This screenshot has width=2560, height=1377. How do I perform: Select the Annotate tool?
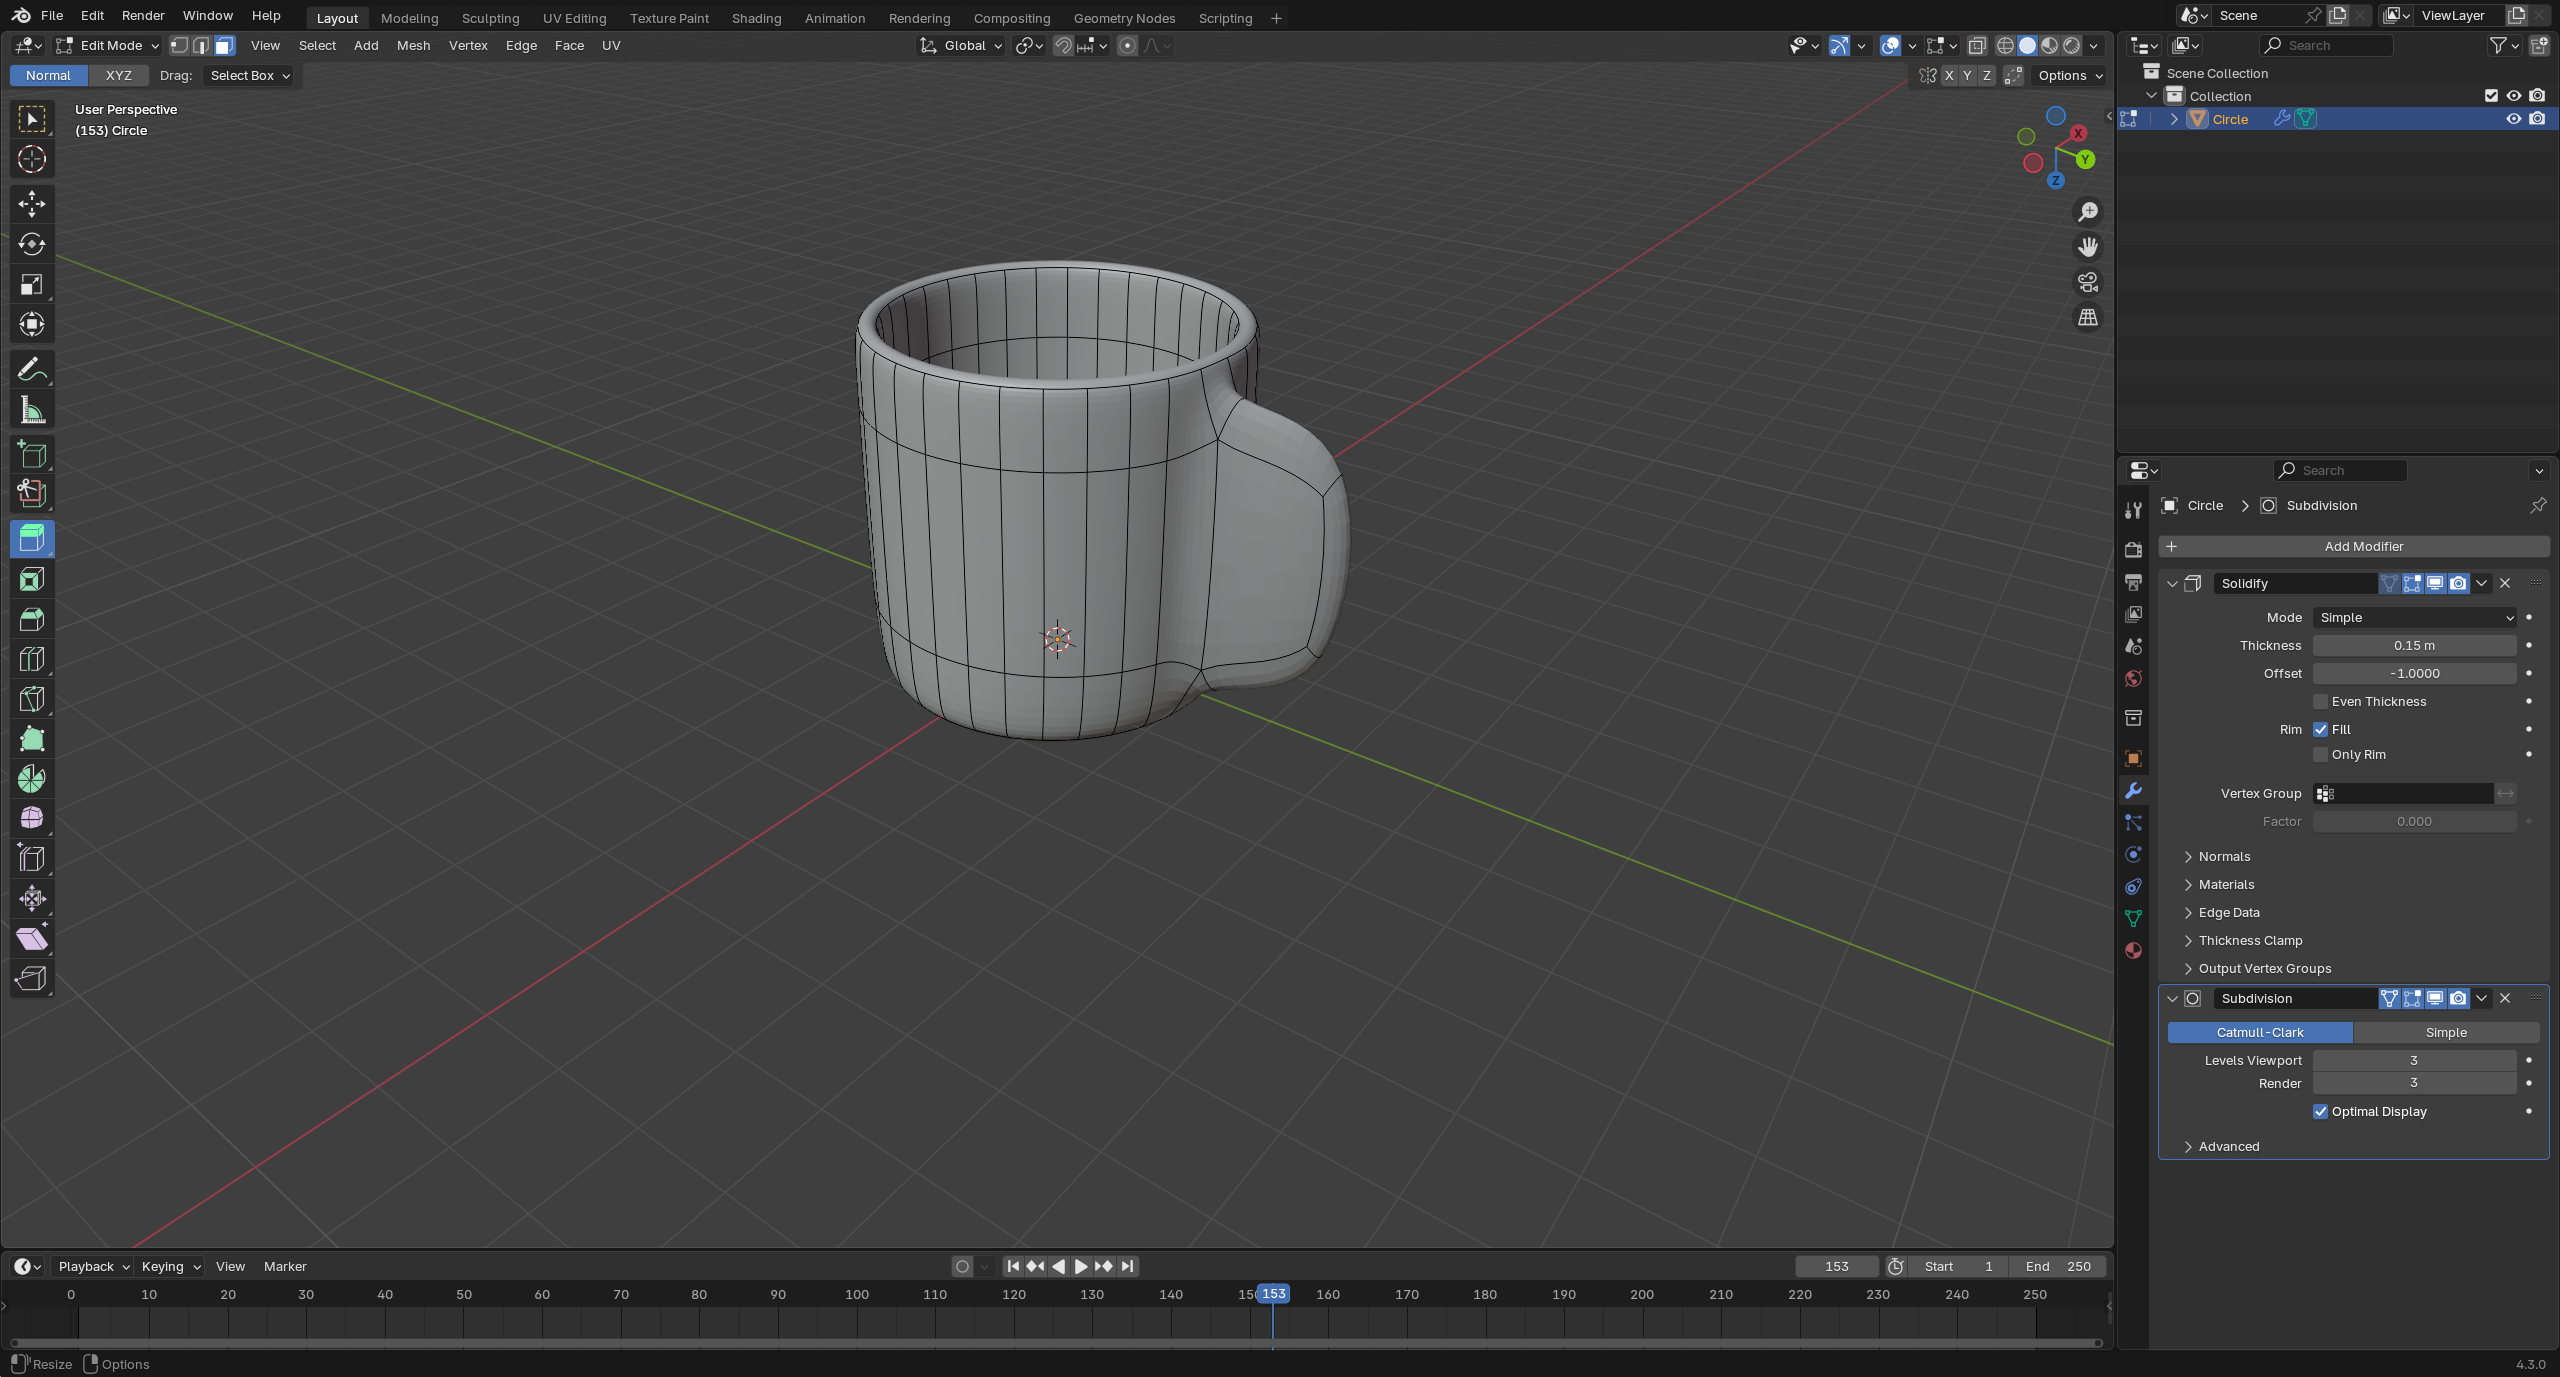(32, 370)
